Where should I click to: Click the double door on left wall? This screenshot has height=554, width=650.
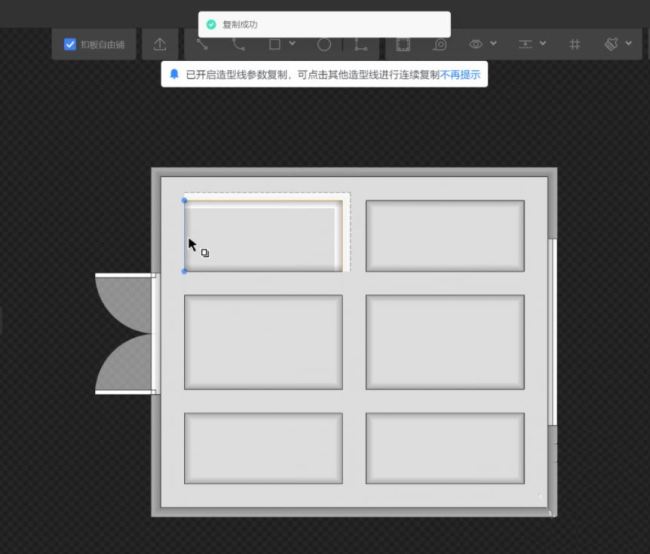pyautogui.click(x=125, y=333)
